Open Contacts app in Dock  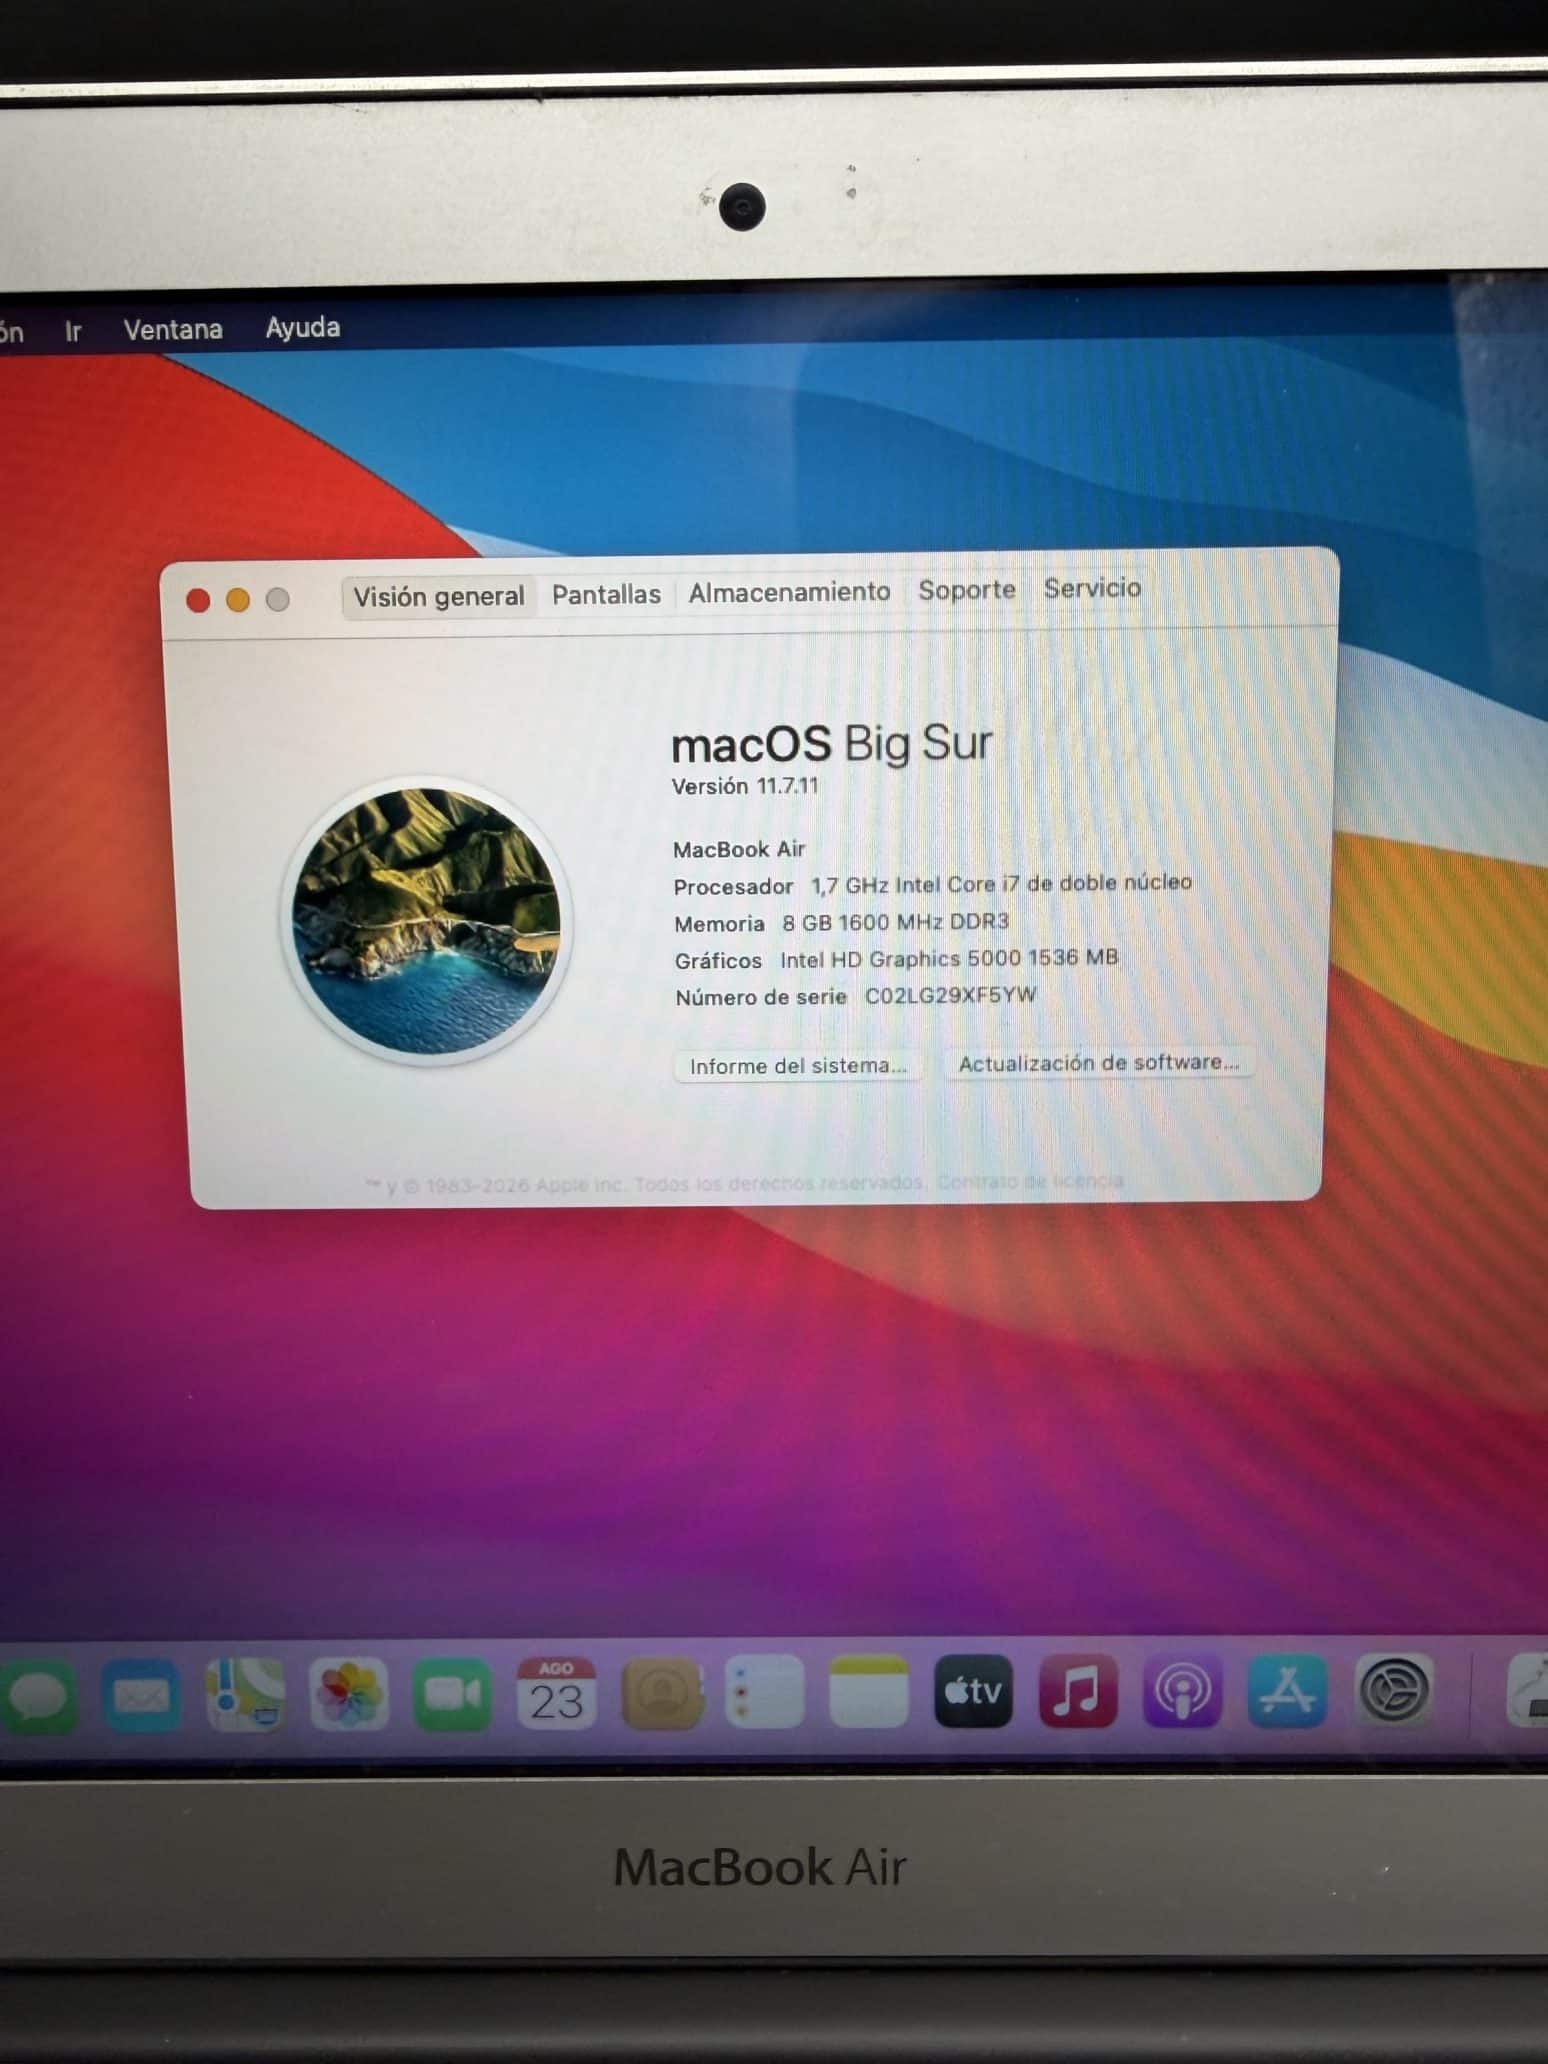tap(661, 1692)
